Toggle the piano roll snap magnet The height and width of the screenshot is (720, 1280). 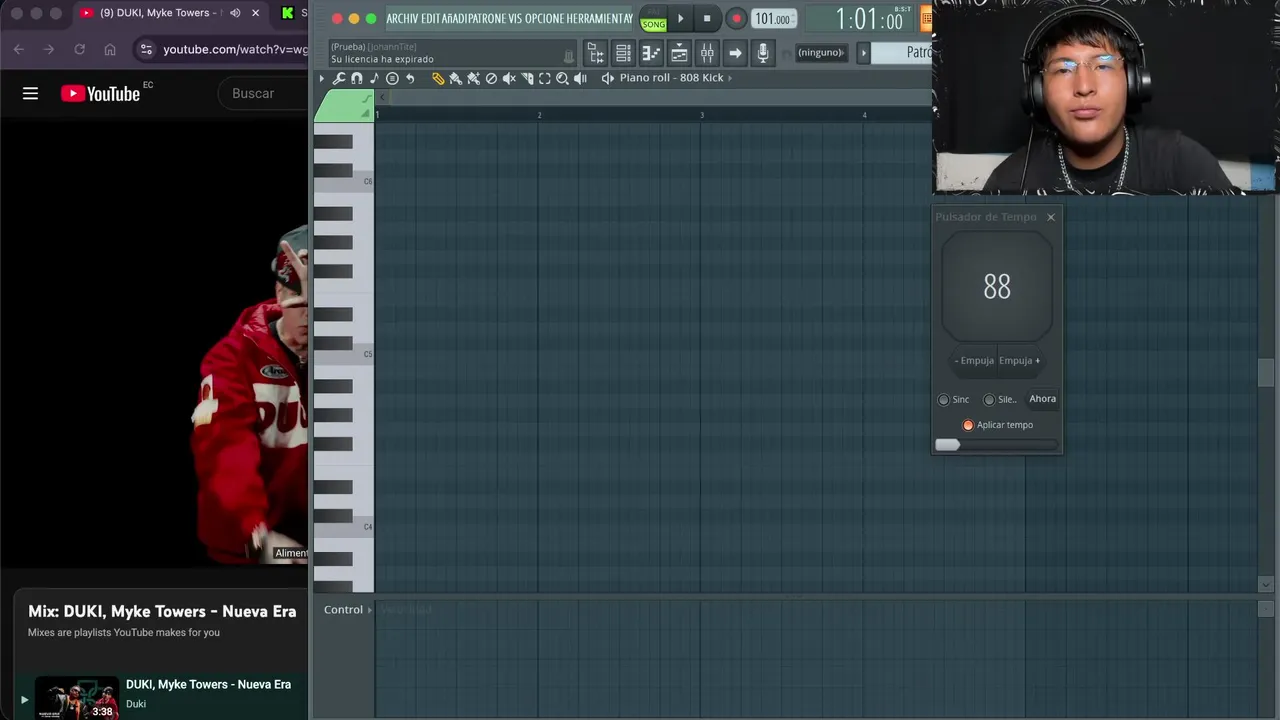click(x=357, y=78)
